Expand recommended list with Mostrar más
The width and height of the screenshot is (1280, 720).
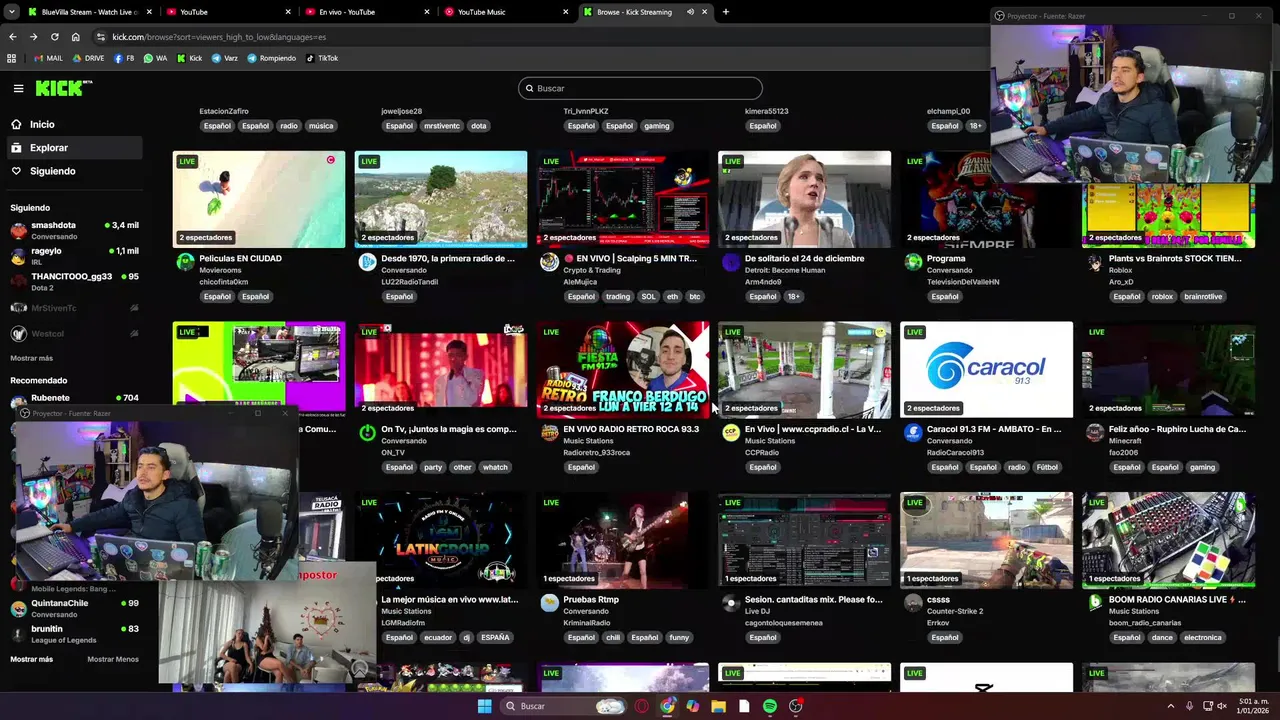click(x=32, y=659)
